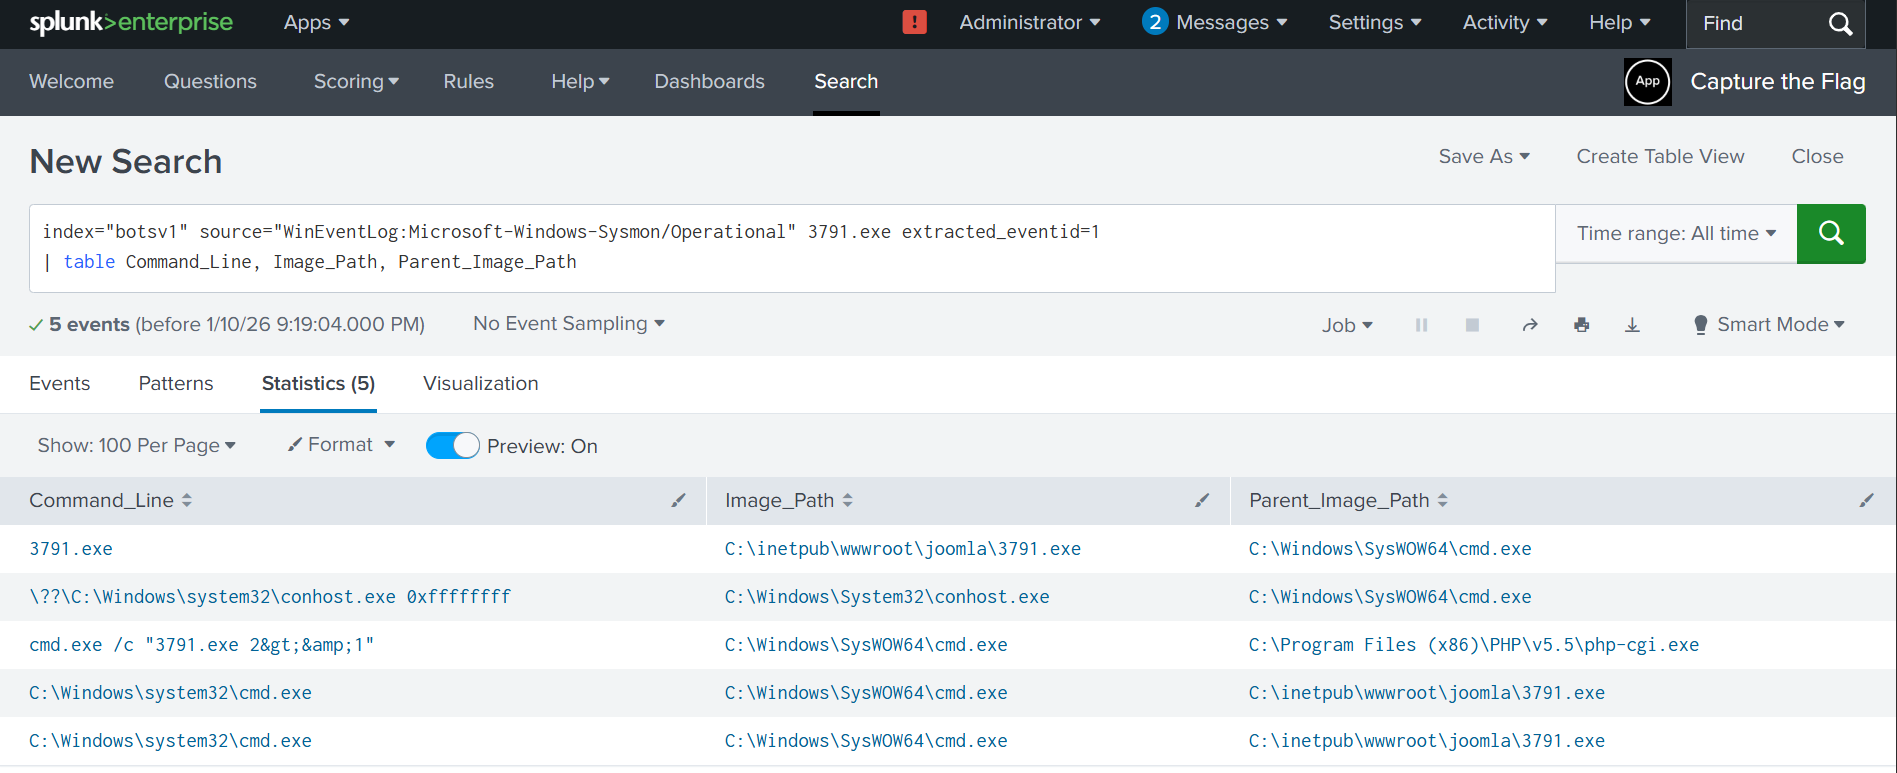Open the Time range All time dropdown
Image resolution: width=1897 pixels, height=773 pixels.
coord(1676,234)
